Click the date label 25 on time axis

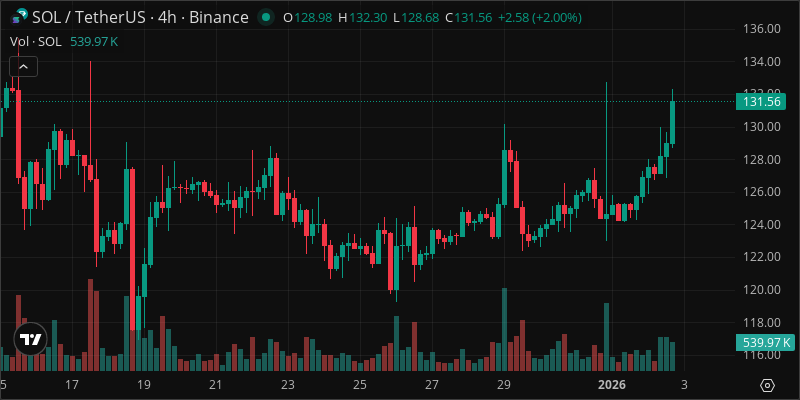pyautogui.click(x=360, y=384)
